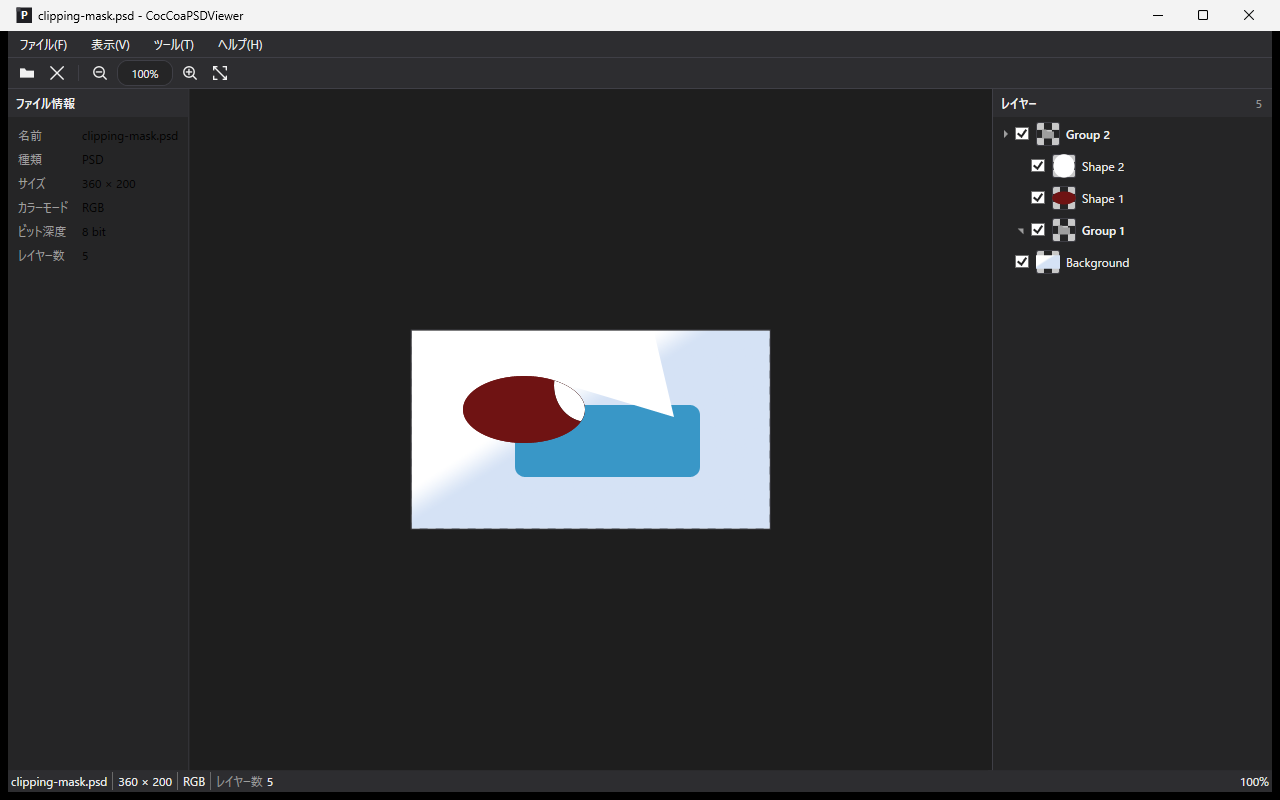
Task: Click the Group 2 layer thumbnail
Action: tap(1048, 134)
